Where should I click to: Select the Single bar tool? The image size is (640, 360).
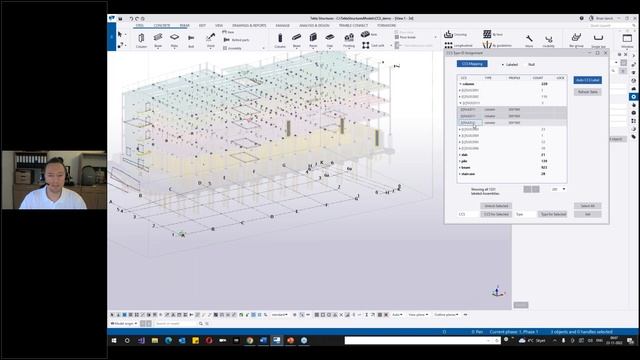(x=598, y=40)
